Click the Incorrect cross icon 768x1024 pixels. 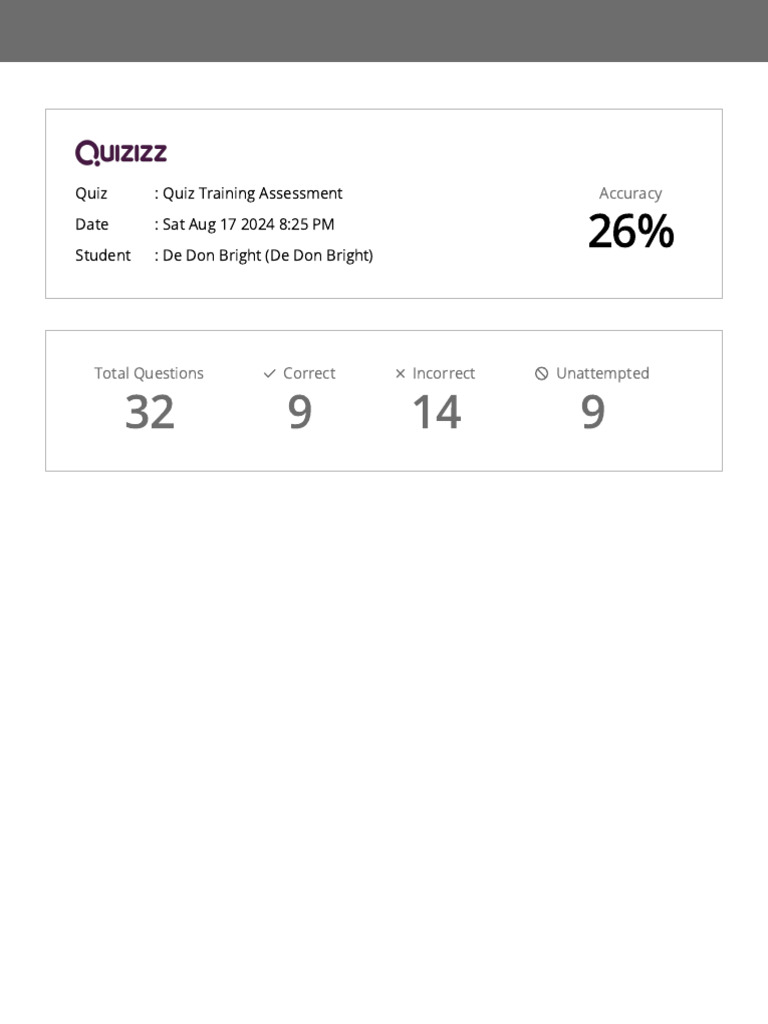400,374
